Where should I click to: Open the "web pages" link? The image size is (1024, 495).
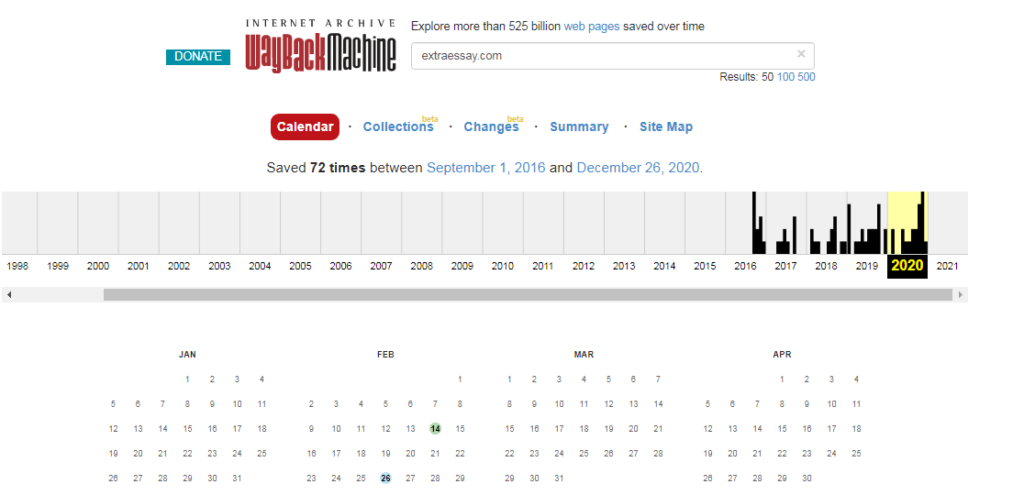pos(592,27)
